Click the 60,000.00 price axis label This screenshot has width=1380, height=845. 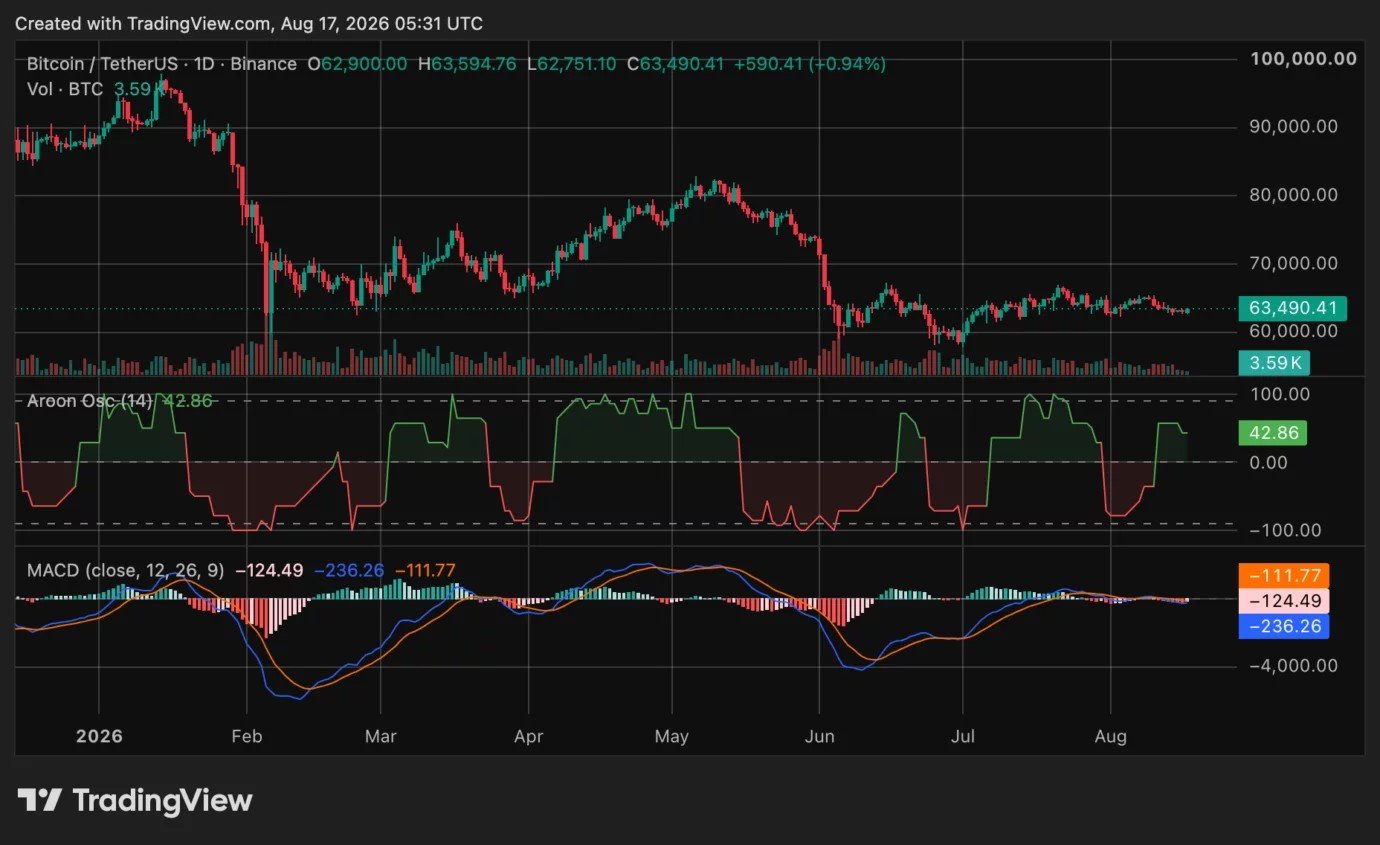1293,331
